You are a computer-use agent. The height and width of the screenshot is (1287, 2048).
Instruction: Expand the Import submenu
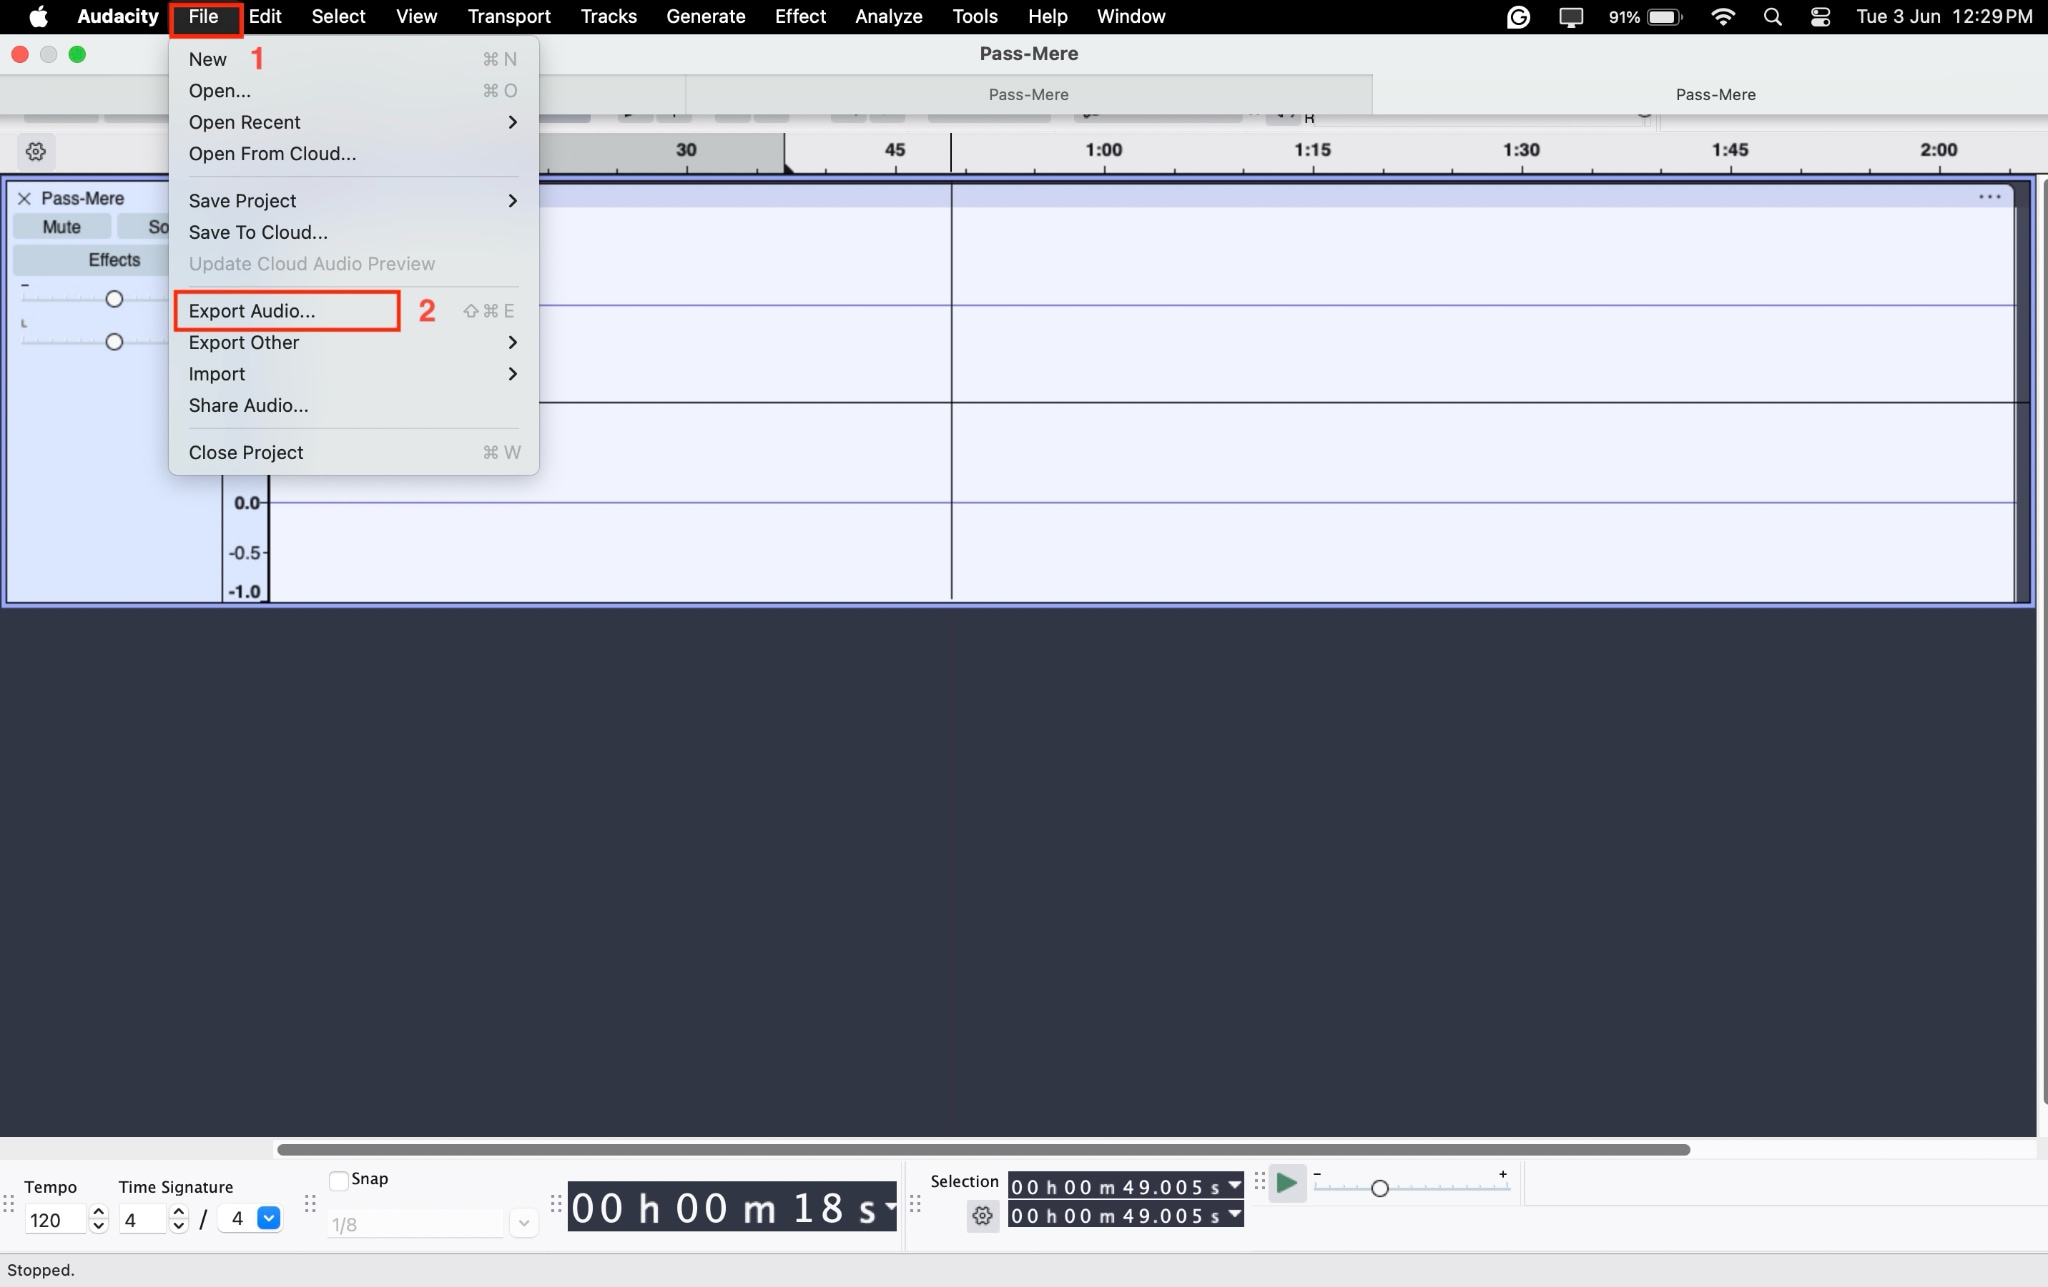click(x=353, y=374)
